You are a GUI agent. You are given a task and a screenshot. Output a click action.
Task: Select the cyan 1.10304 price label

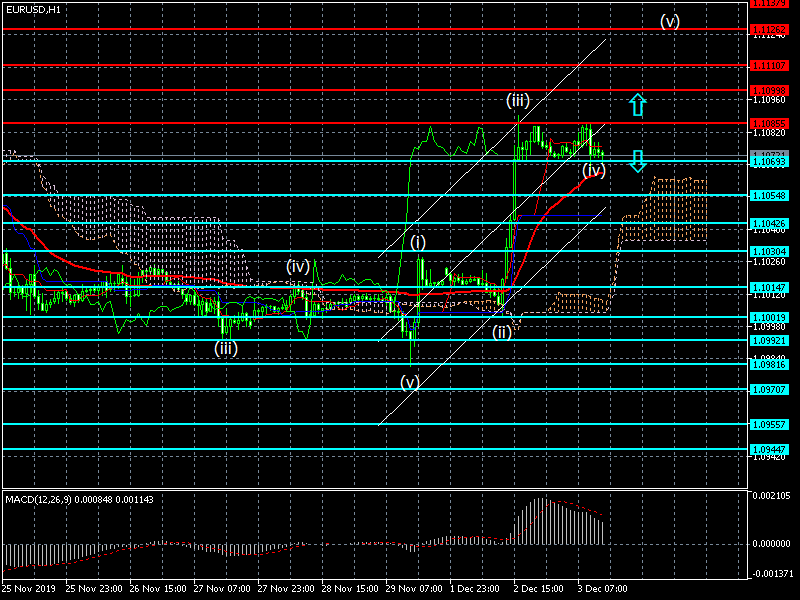(769, 252)
